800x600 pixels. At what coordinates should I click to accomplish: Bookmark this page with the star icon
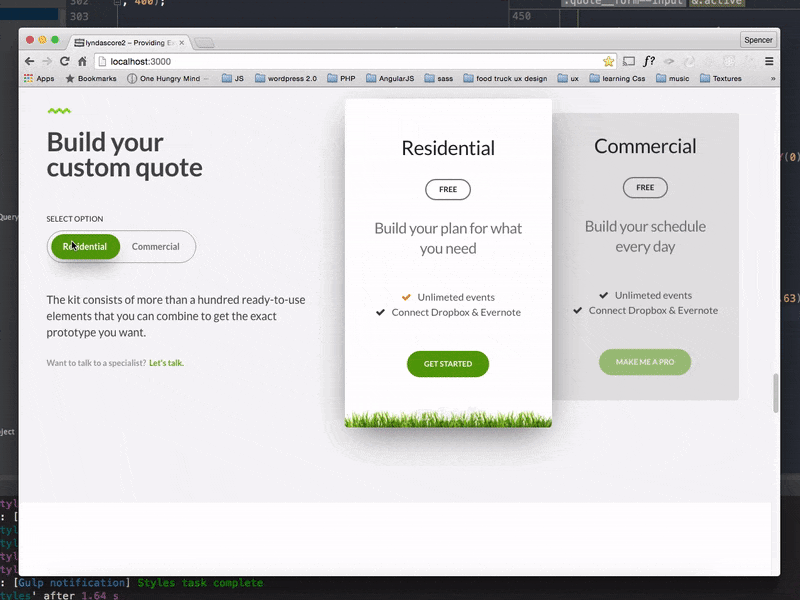click(x=608, y=61)
